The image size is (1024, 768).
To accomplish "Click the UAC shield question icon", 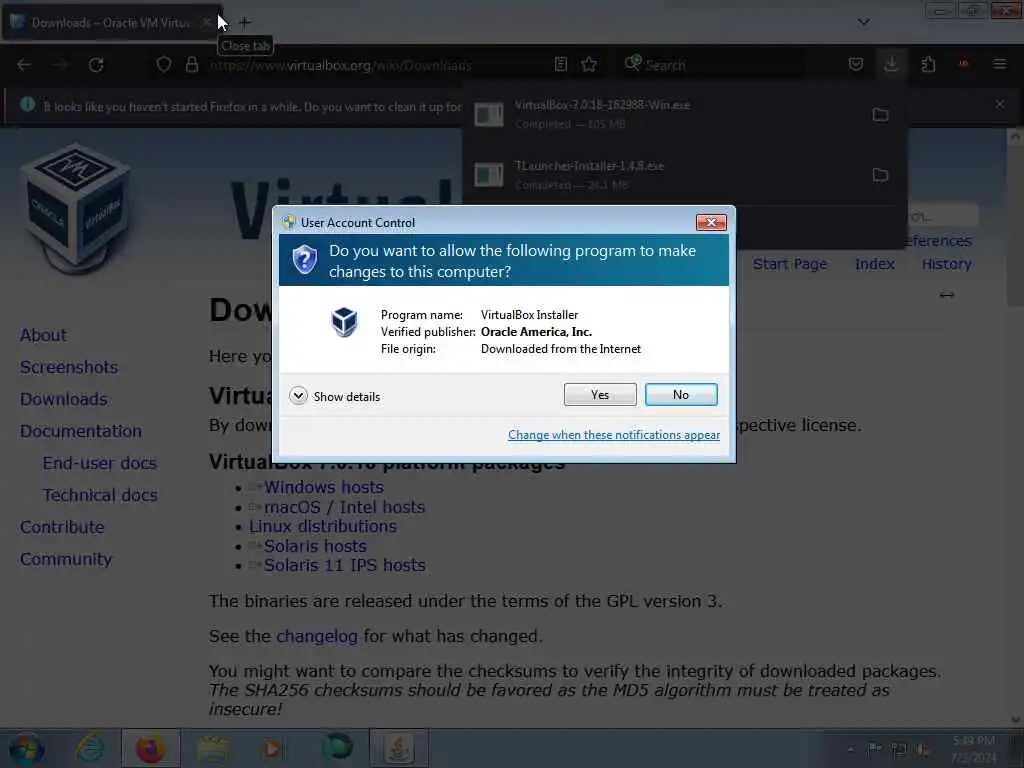I will click(305, 260).
